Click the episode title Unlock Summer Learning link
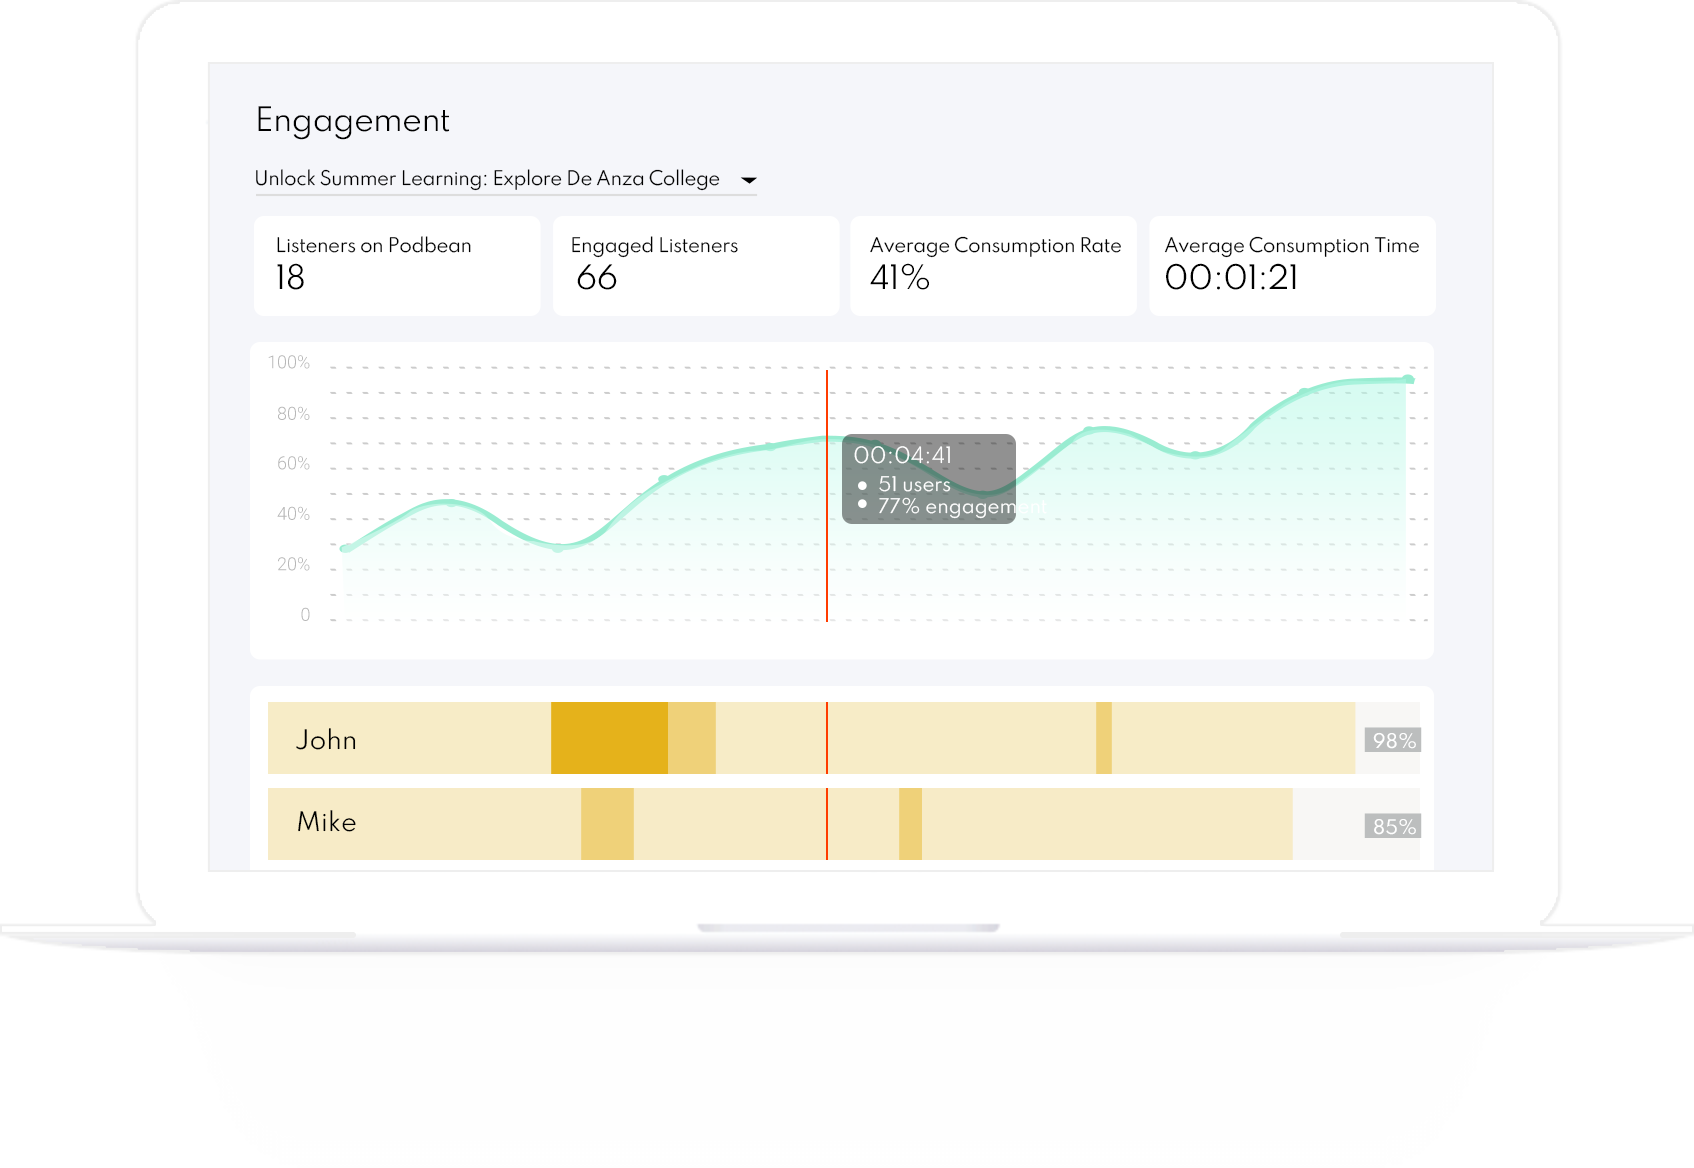The image size is (1694, 1168). point(486,178)
